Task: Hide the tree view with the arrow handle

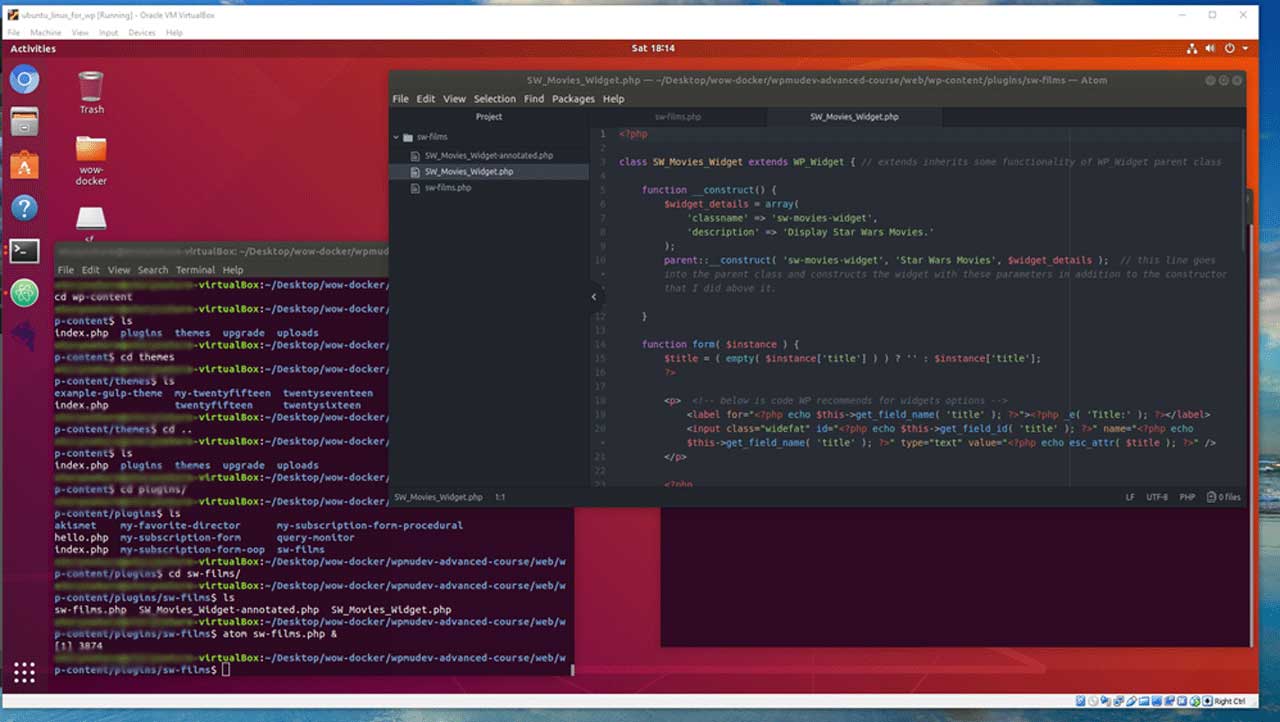Action: tap(594, 297)
